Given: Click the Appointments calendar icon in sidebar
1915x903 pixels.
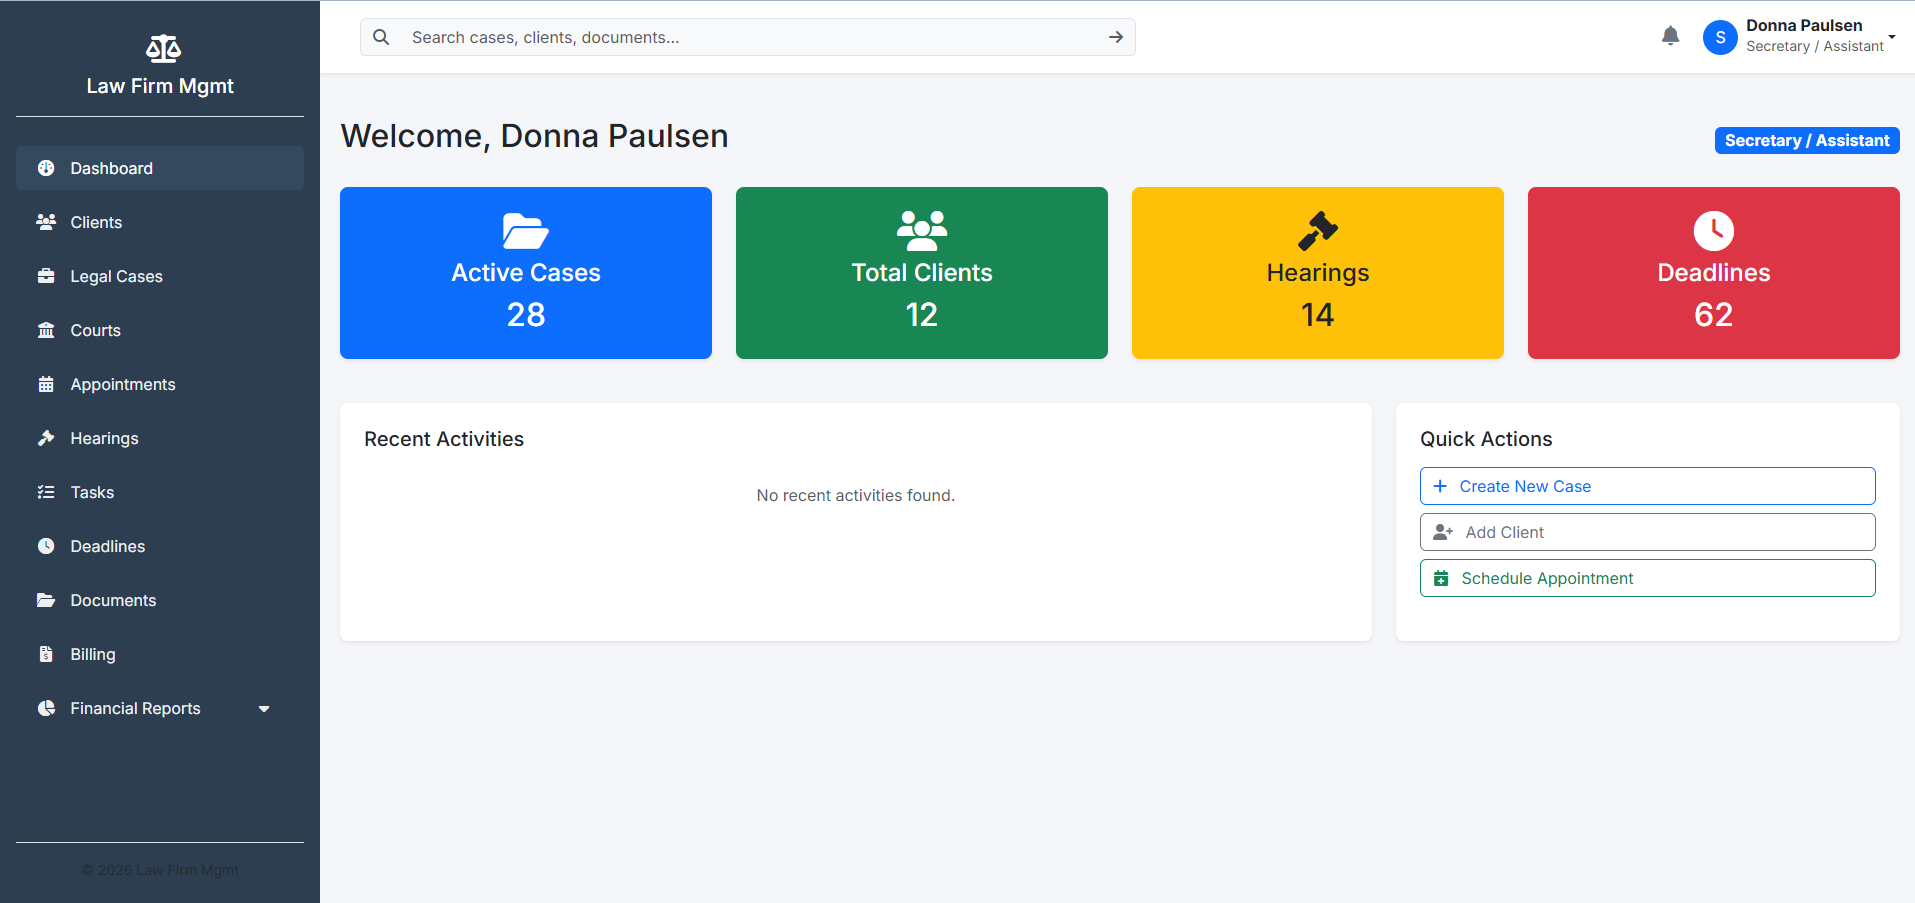Looking at the screenshot, I should point(46,384).
